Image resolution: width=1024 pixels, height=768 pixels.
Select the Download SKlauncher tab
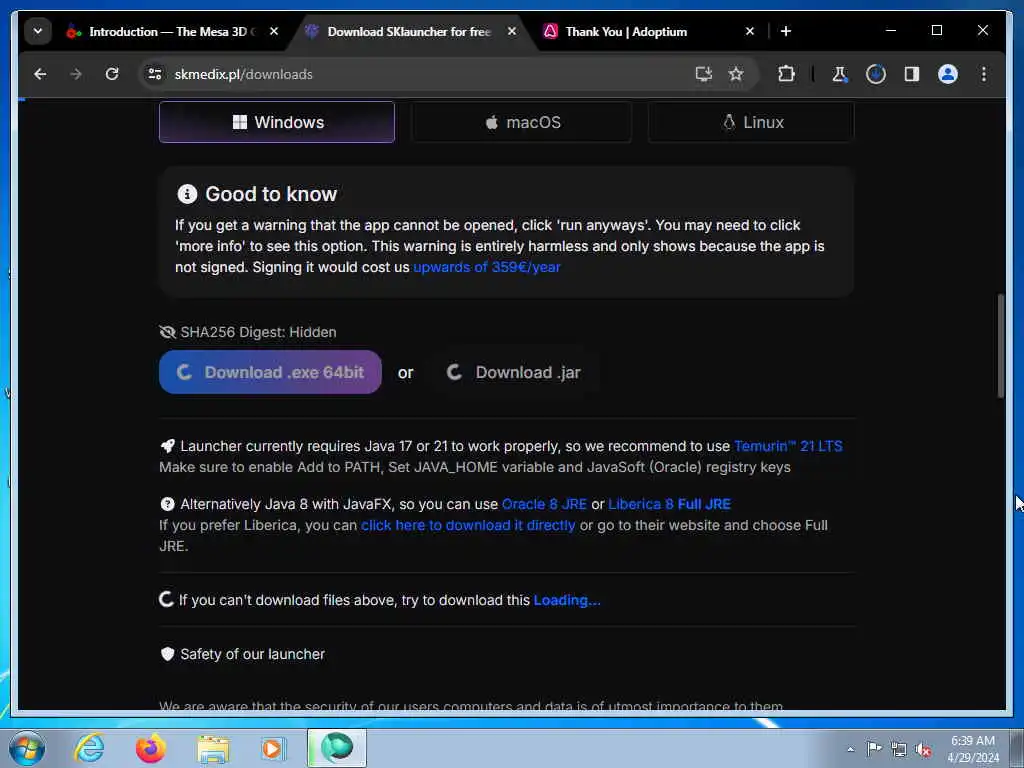(410, 31)
